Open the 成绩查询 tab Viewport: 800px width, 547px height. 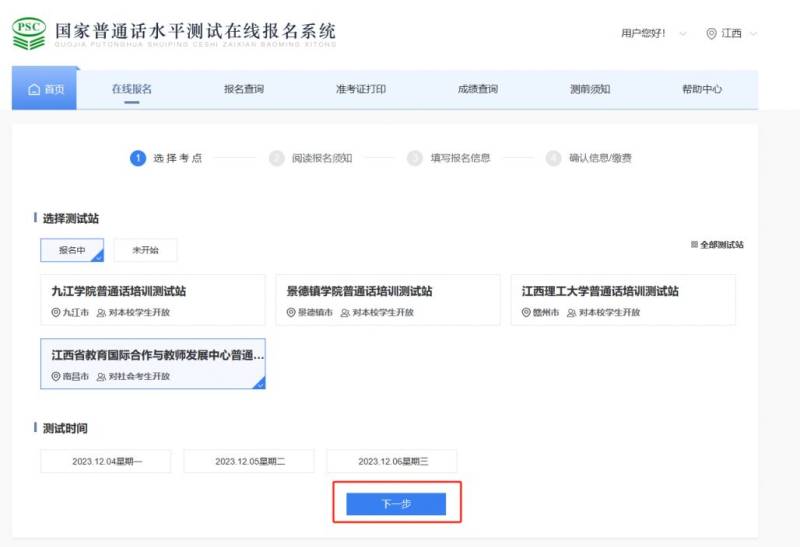[x=477, y=89]
